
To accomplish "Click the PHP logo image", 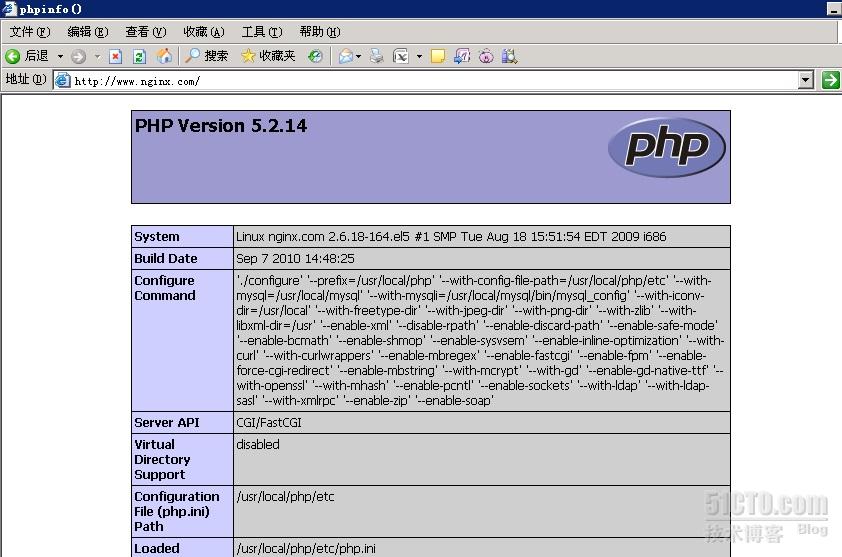I will [x=667, y=147].
